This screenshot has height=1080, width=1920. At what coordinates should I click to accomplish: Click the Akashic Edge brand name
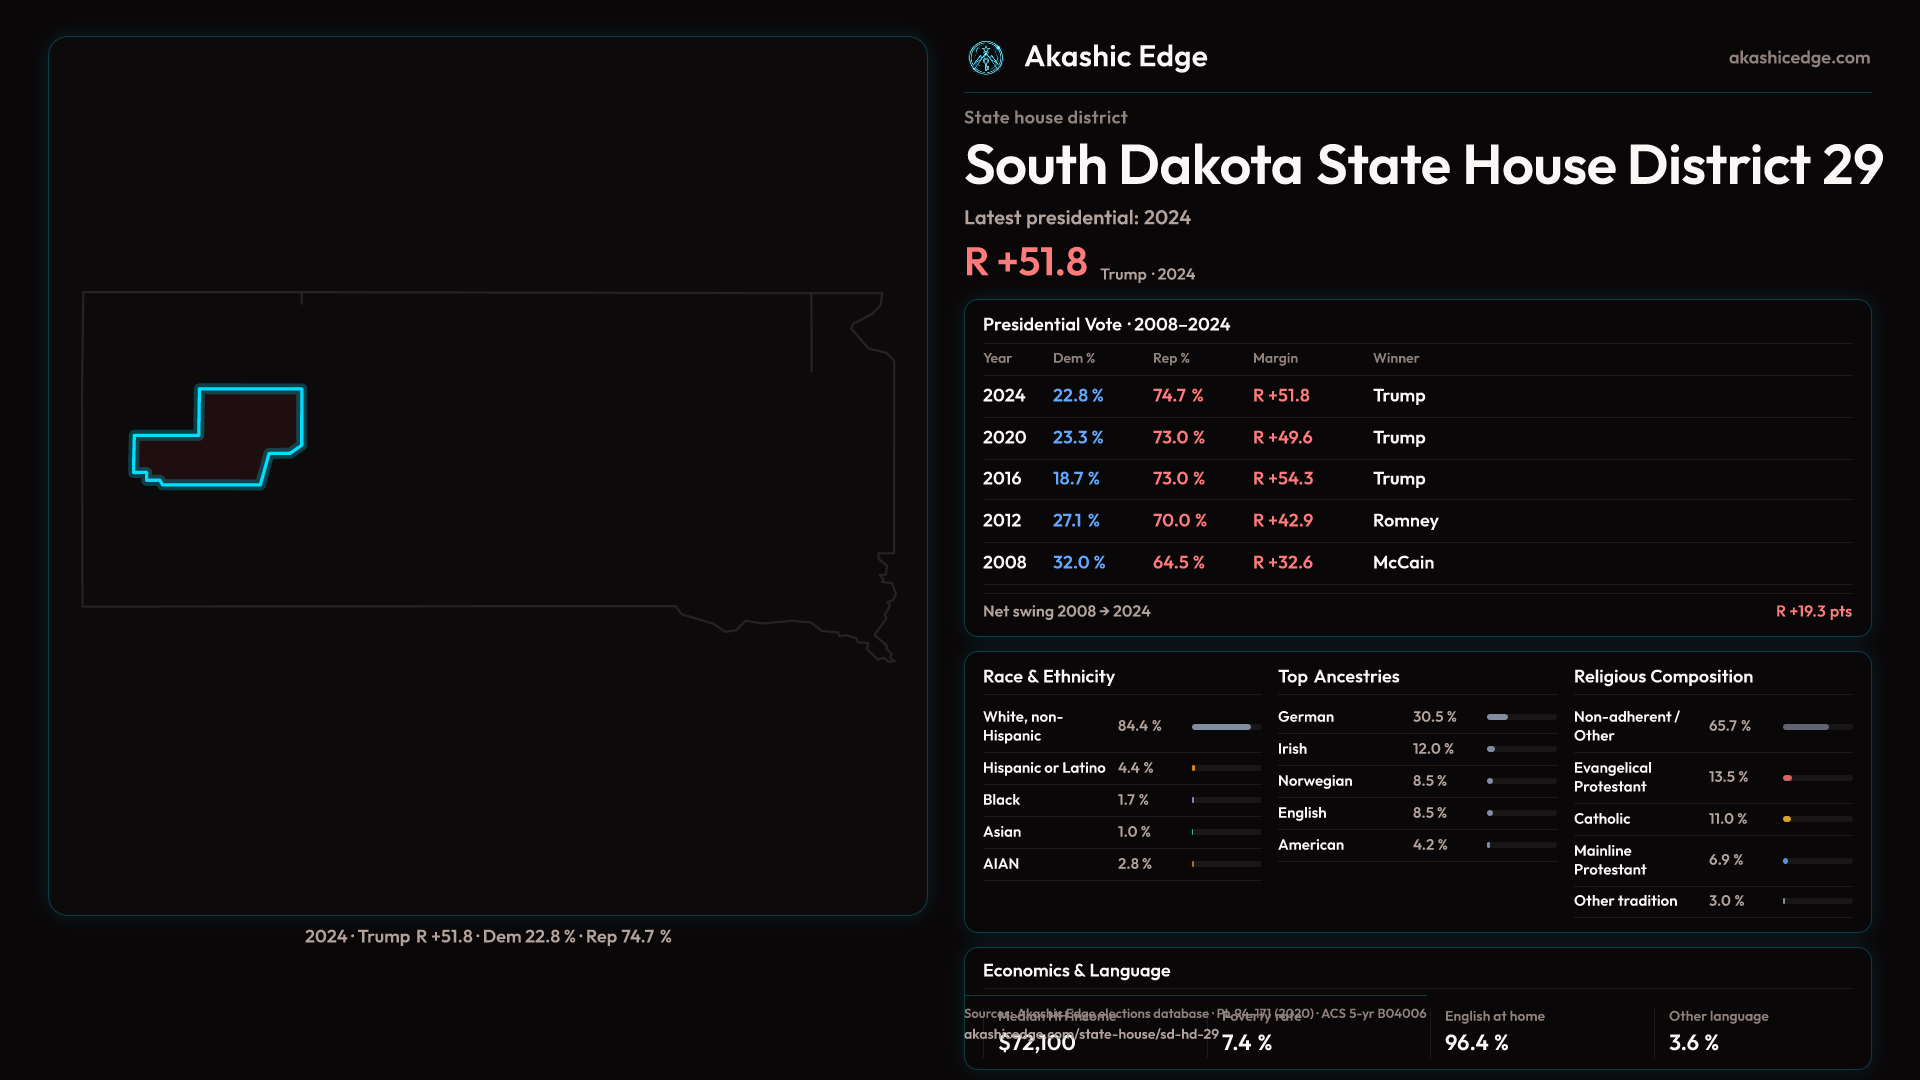(x=1115, y=57)
